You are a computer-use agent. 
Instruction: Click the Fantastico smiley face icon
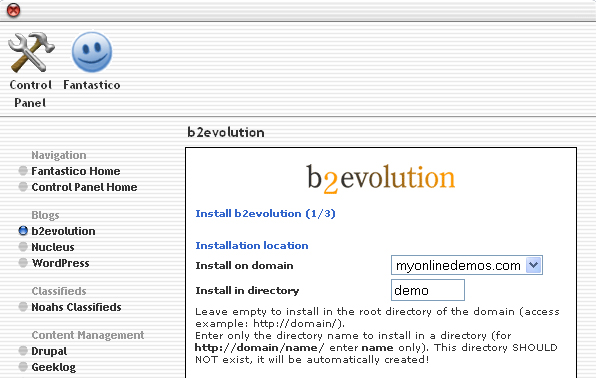pyautogui.click(x=92, y=52)
